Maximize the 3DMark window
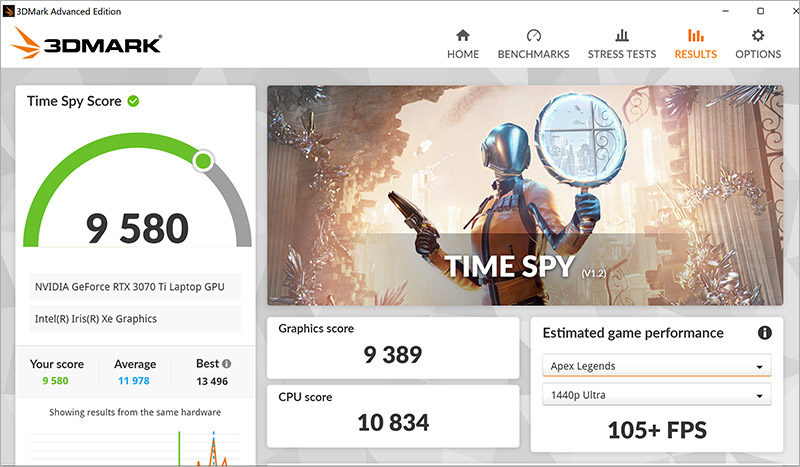 point(760,11)
